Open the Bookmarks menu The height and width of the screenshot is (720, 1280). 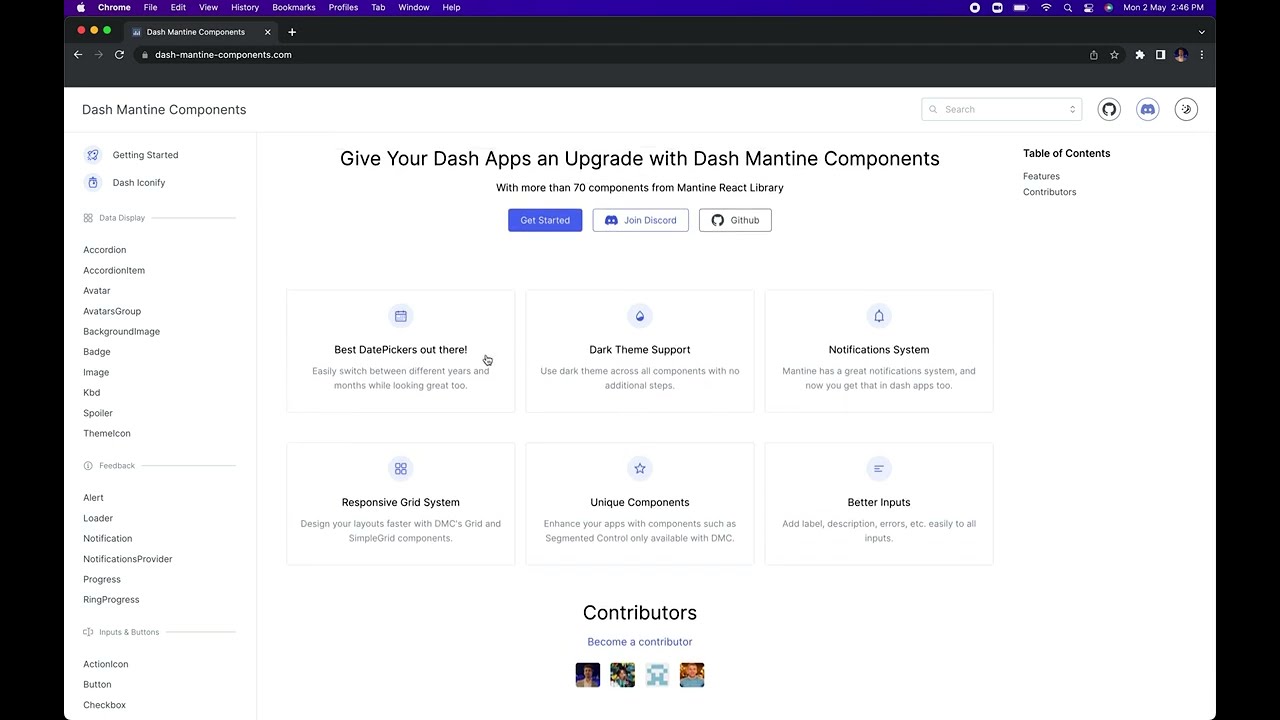point(294,7)
